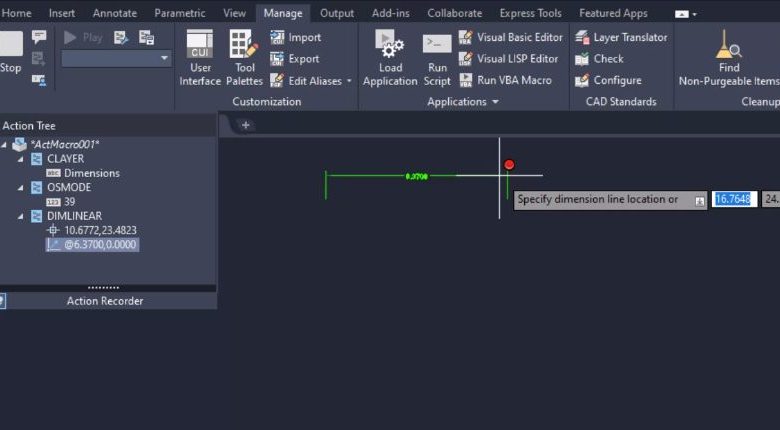The height and width of the screenshot is (430, 780).
Task: Expand the Edit Aliases dropdown arrow
Action: click(x=349, y=81)
